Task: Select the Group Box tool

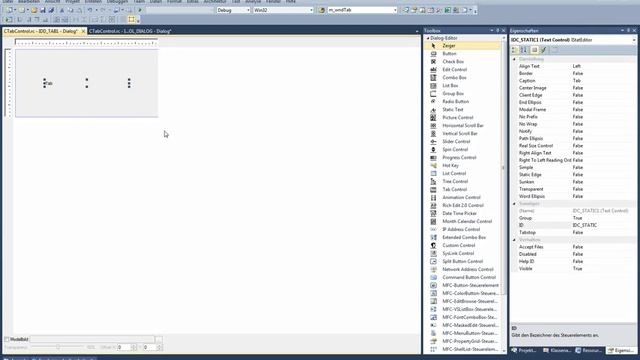Action: (x=463, y=93)
